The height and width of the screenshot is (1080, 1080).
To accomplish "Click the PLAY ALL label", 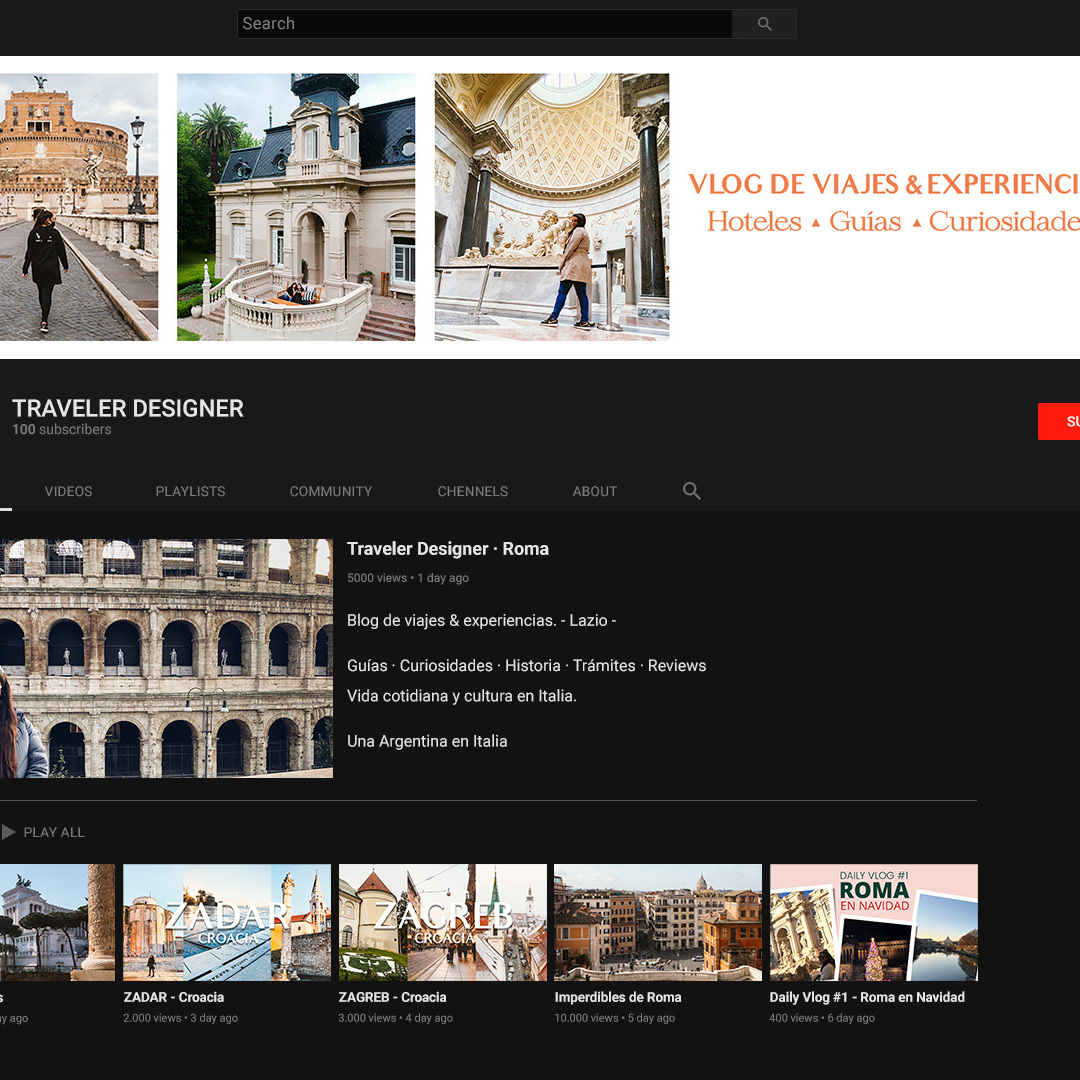I will (x=54, y=832).
